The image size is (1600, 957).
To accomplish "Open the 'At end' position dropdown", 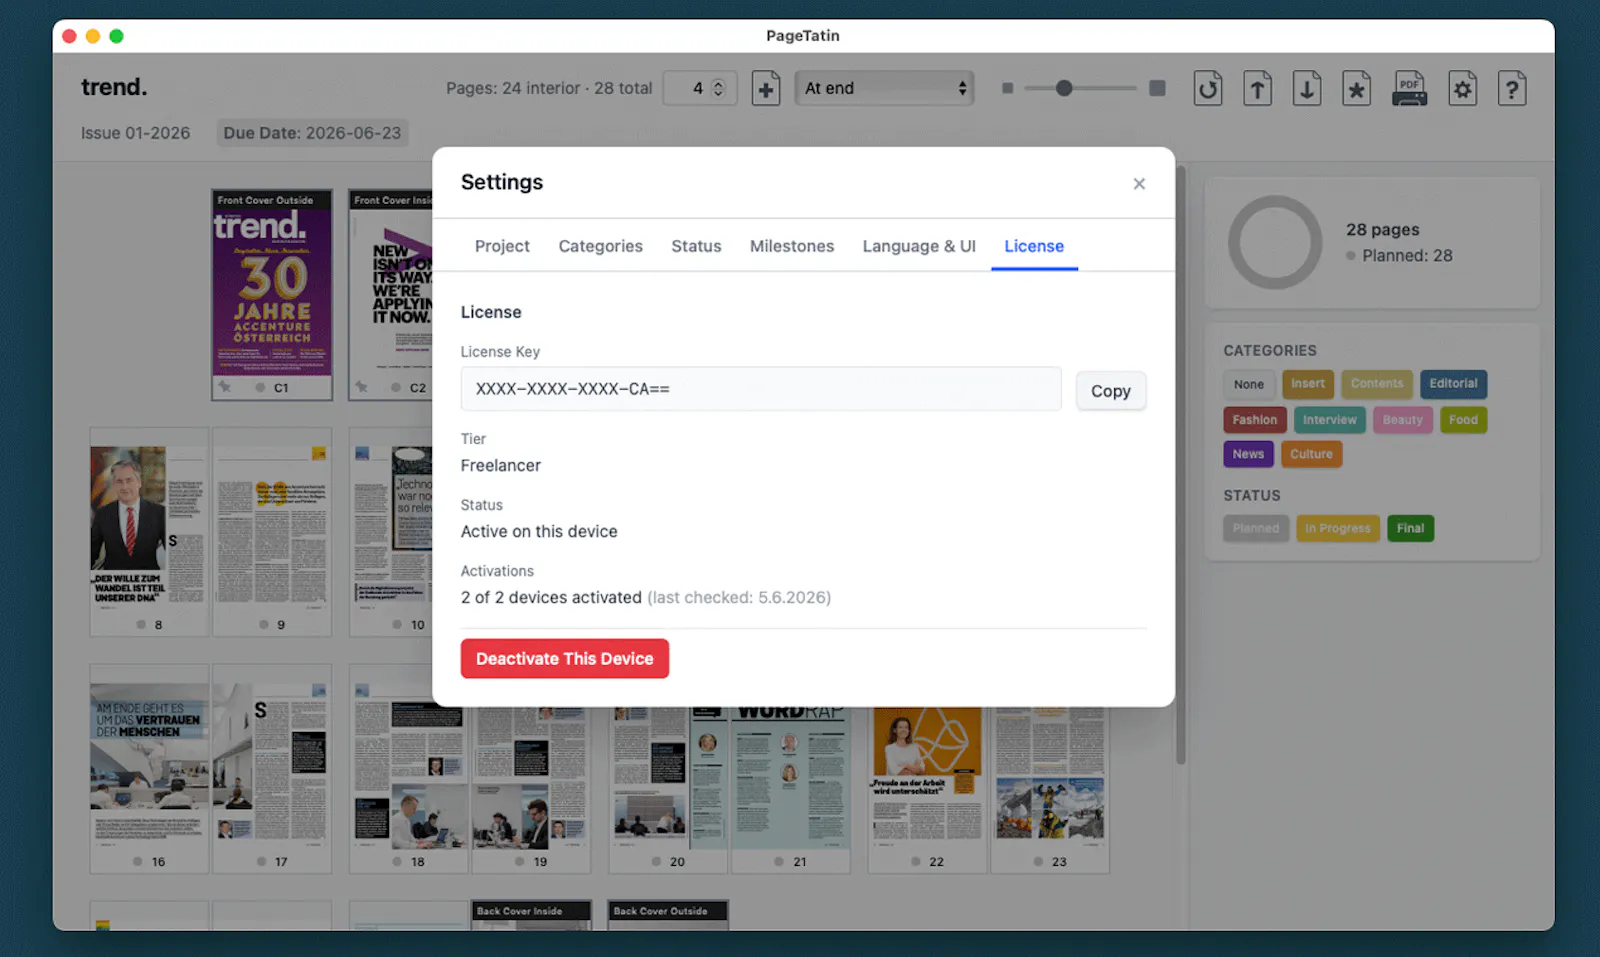I will 885,88.
